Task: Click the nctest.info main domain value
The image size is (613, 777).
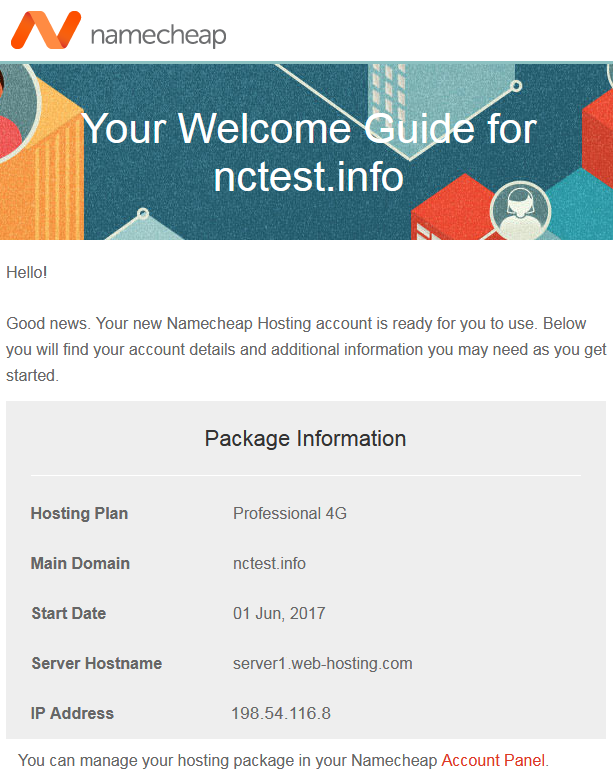Action: click(269, 563)
